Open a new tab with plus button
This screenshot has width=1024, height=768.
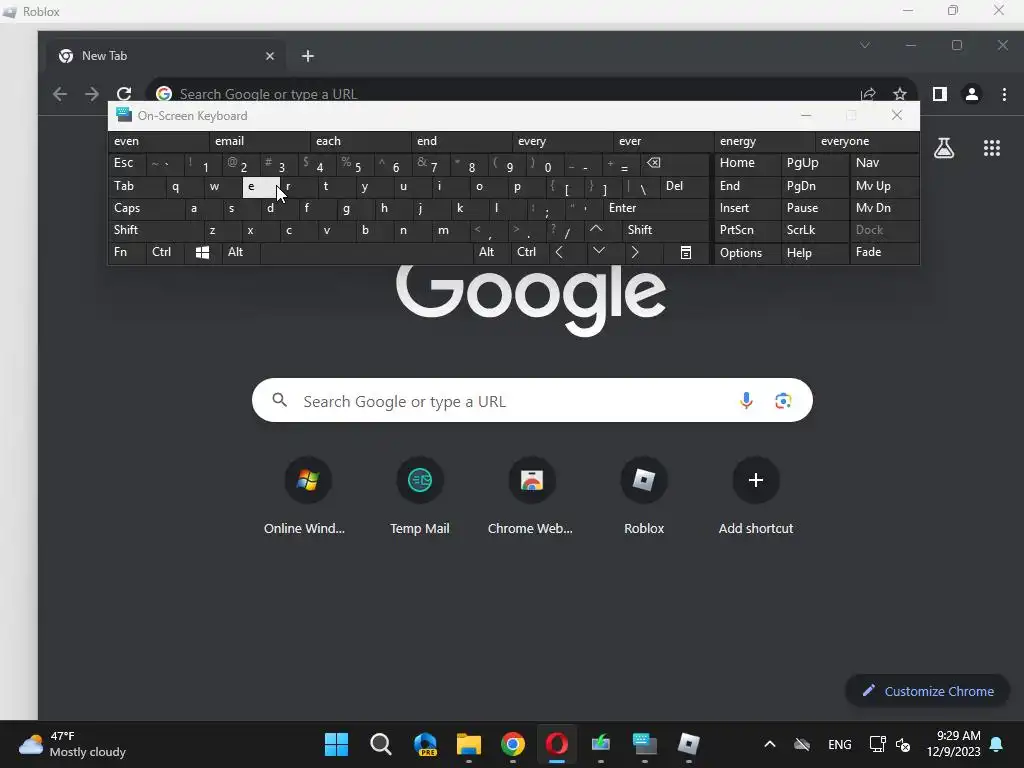(x=308, y=56)
